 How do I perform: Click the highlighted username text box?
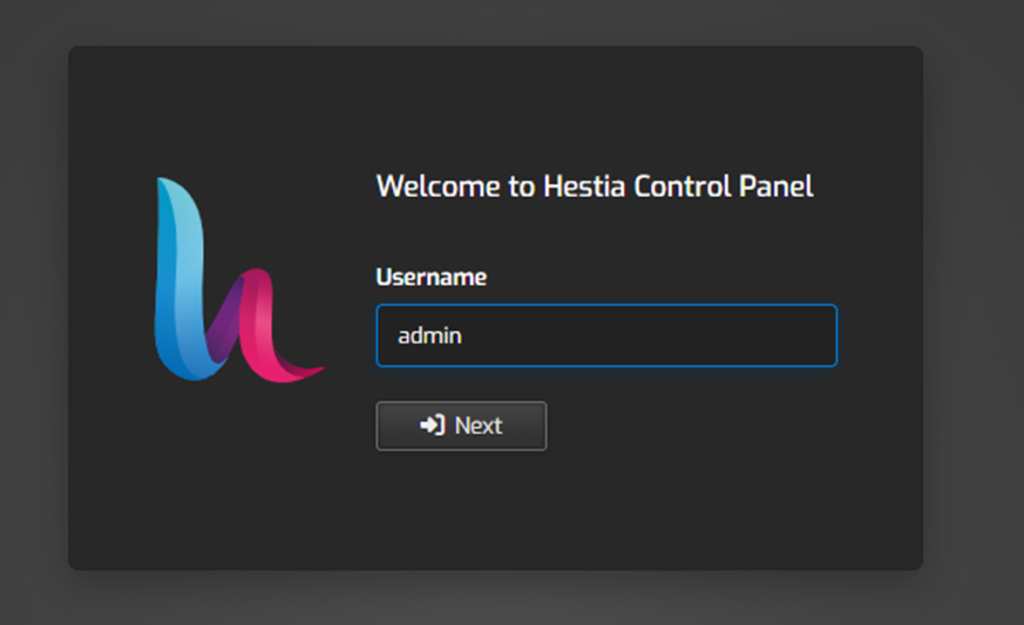point(605,336)
